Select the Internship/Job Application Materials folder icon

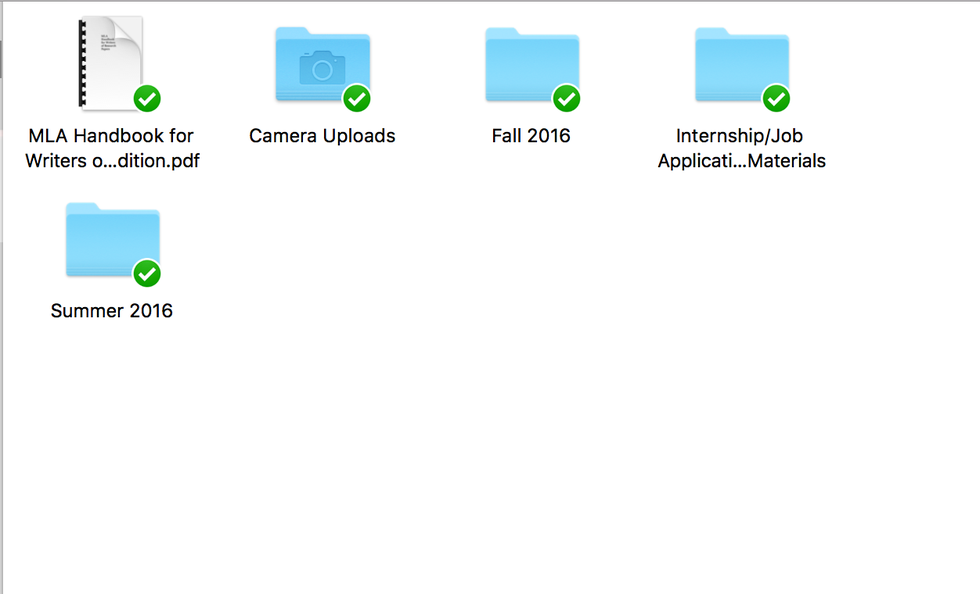742,65
